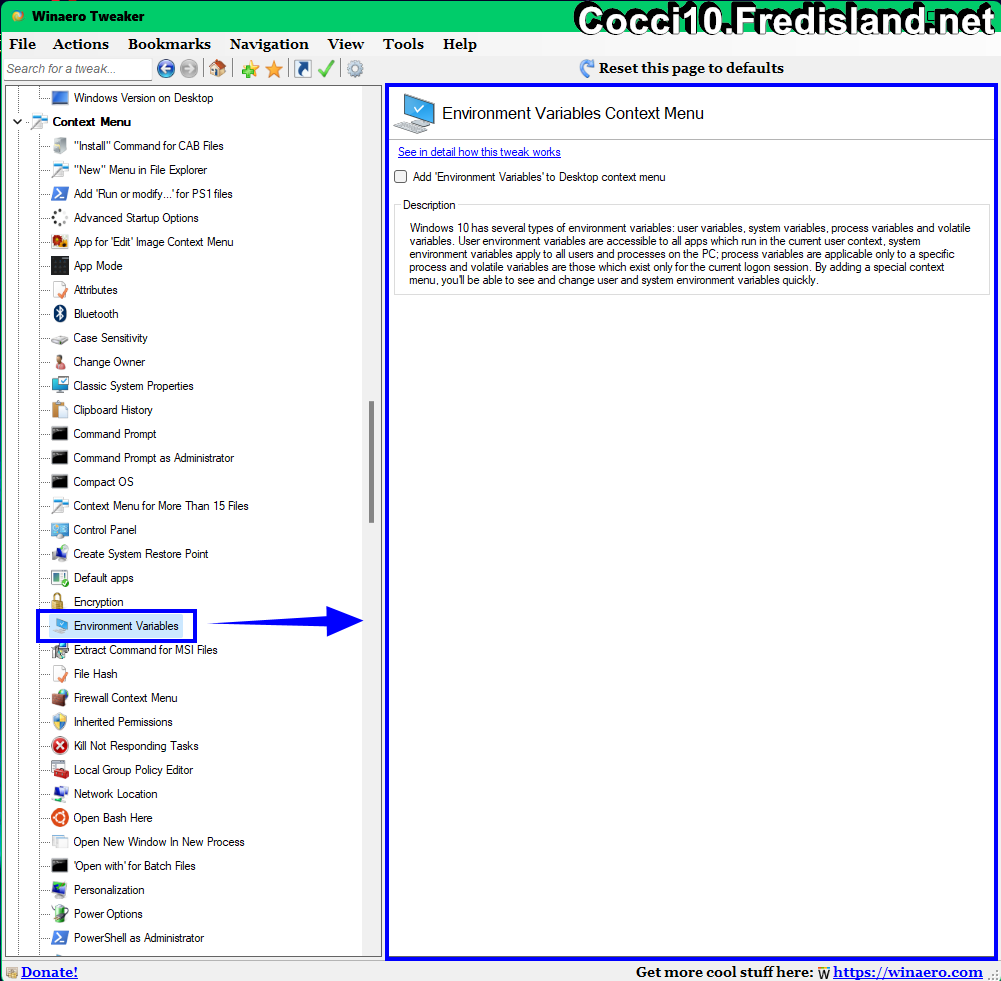The width and height of the screenshot is (1001, 981).
Task: Click the Advanced Startup Options spinner icon
Action: [60, 218]
